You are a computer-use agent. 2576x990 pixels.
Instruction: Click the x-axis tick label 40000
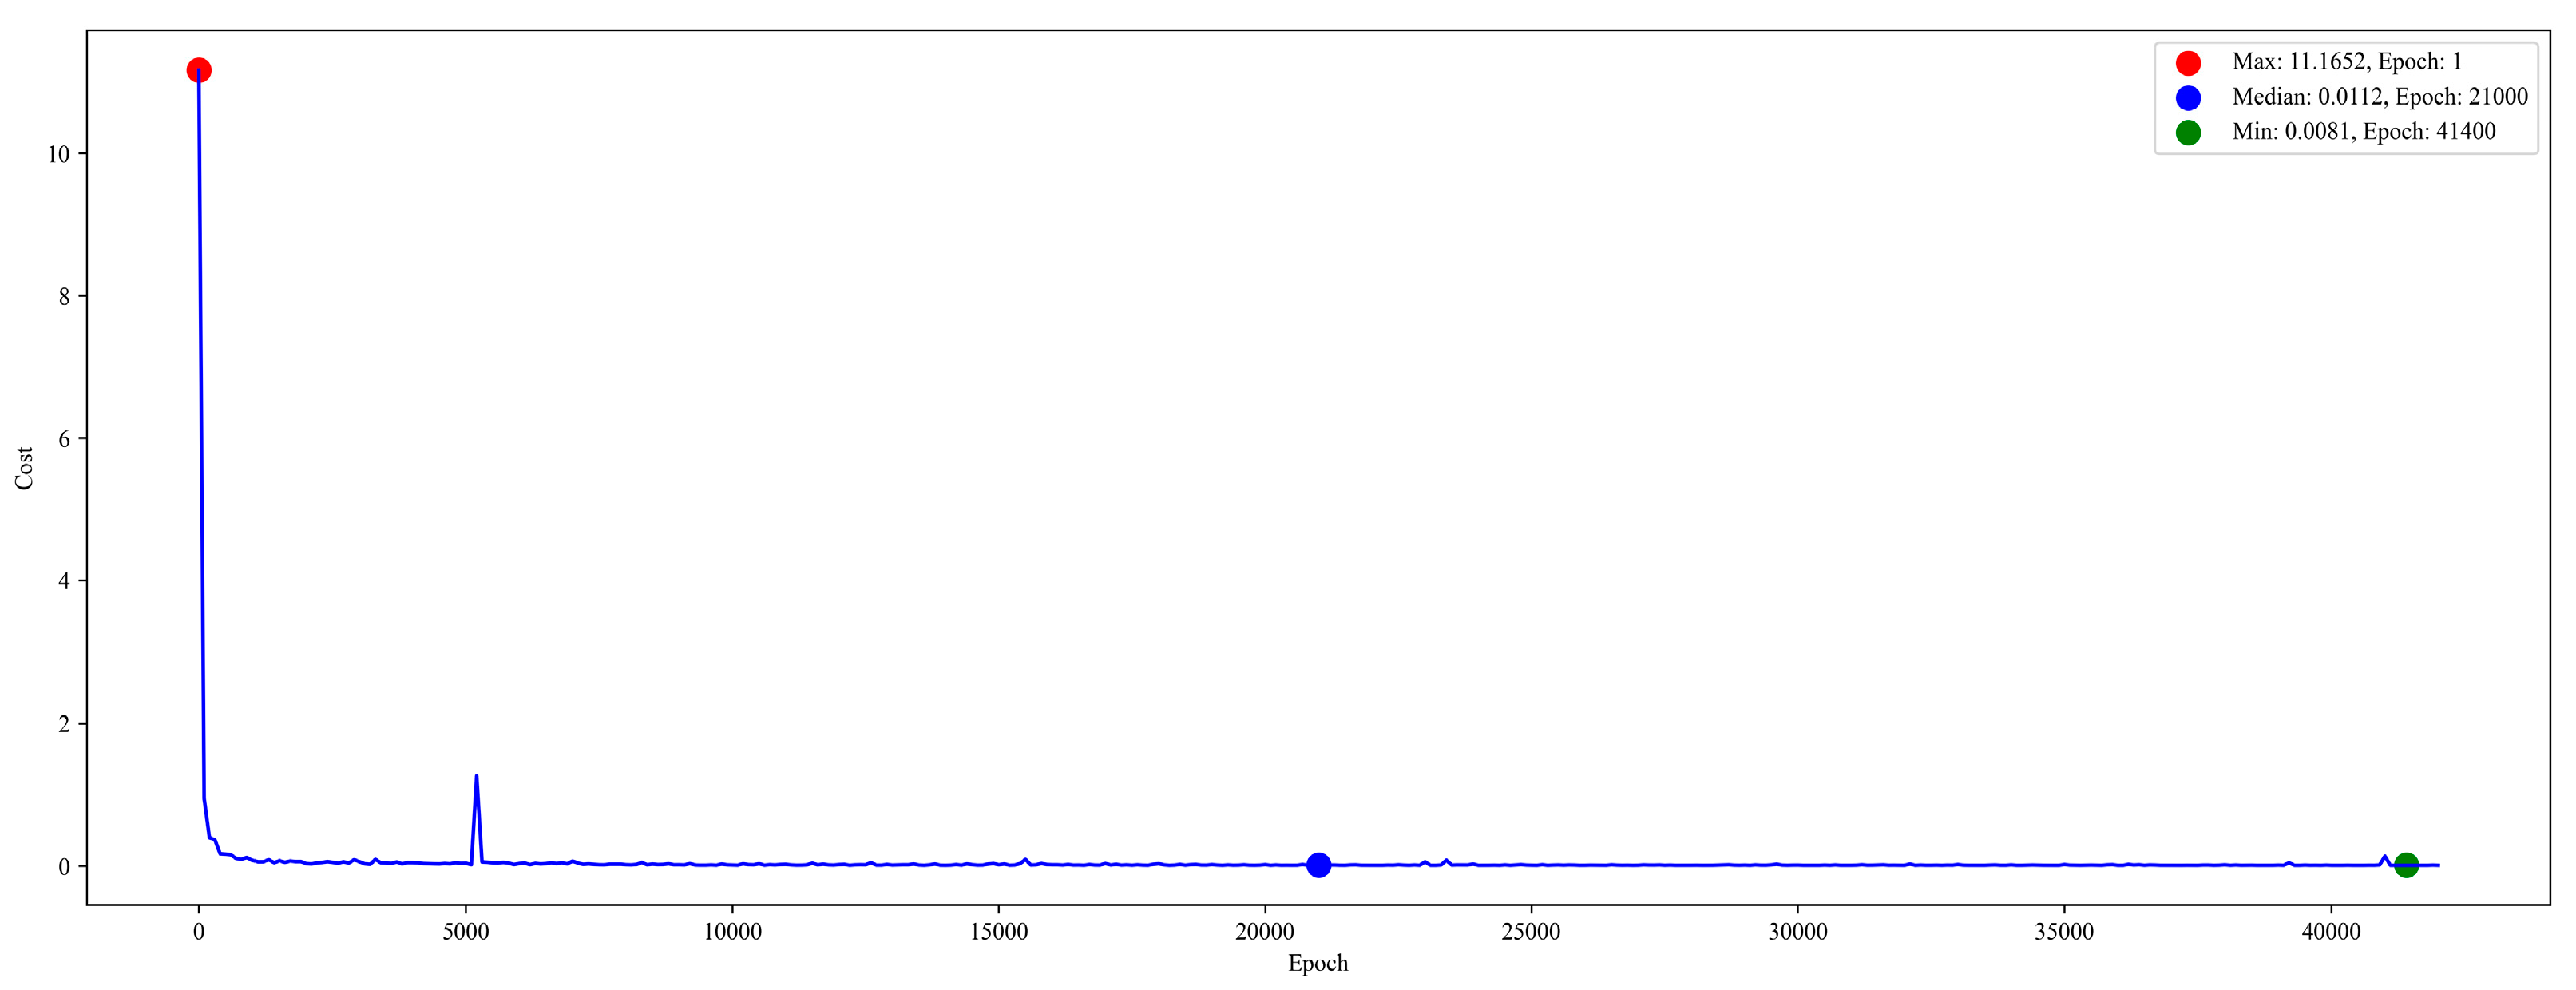point(2330,932)
